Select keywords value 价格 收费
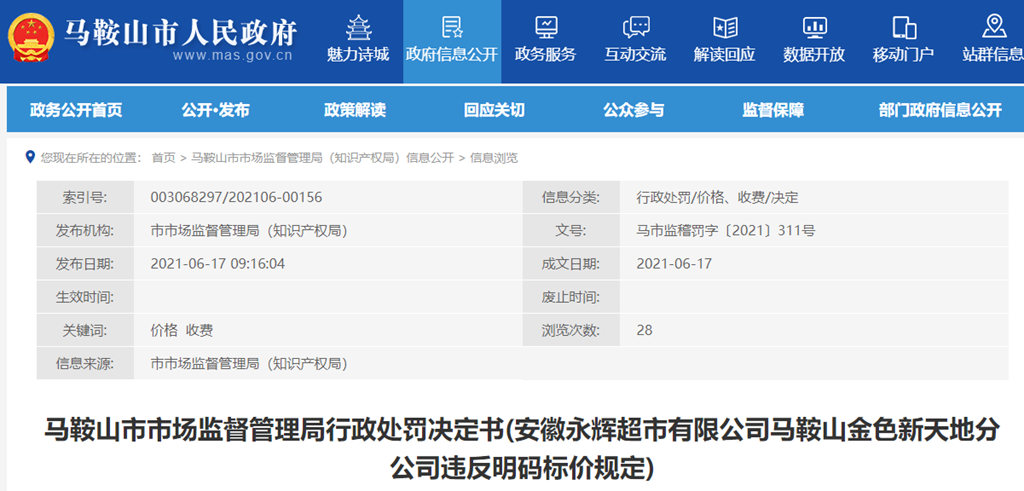Image resolution: width=1024 pixels, height=491 pixels. tap(182, 330)
